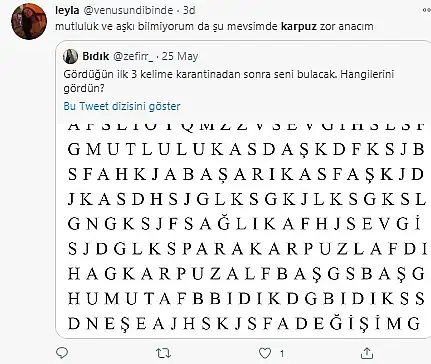Screen dimensions: 431x364
Task: Retweet this tweet with the retweet icon
Action: [x=164, y=352]
